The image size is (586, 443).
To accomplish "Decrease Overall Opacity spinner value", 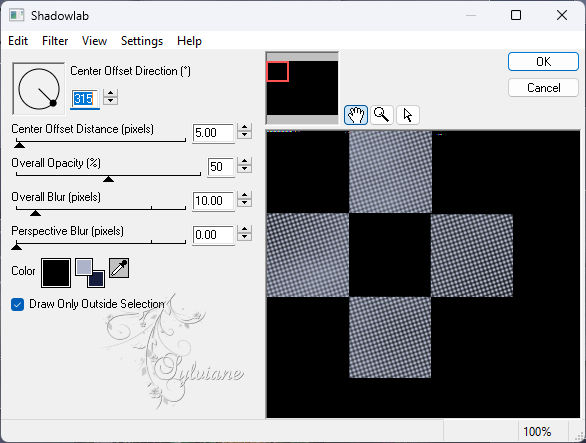I will tap(244, 170).
